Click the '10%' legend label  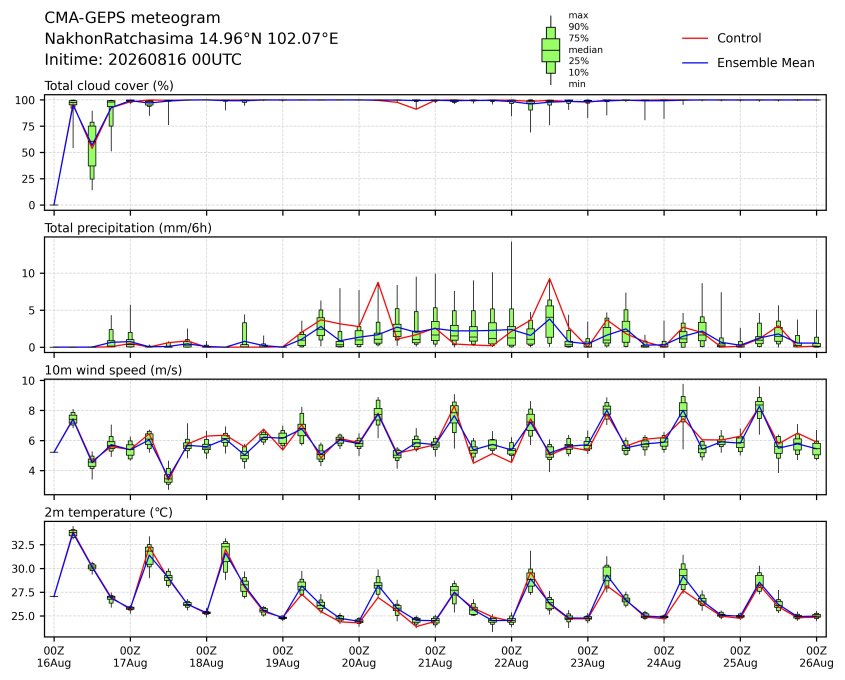(x=578, y=72)
